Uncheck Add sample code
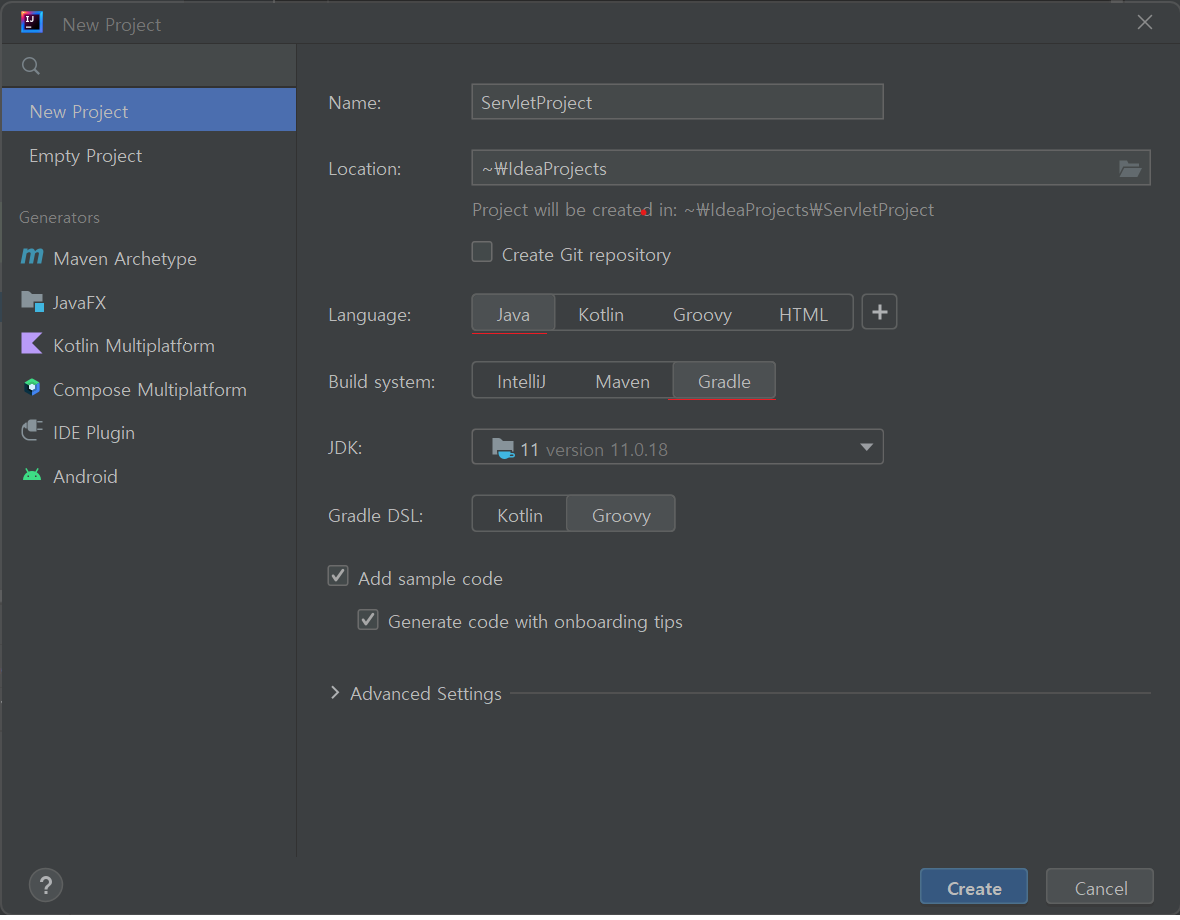This screenshot has height=920, width=1180. [x=338, y=576]
